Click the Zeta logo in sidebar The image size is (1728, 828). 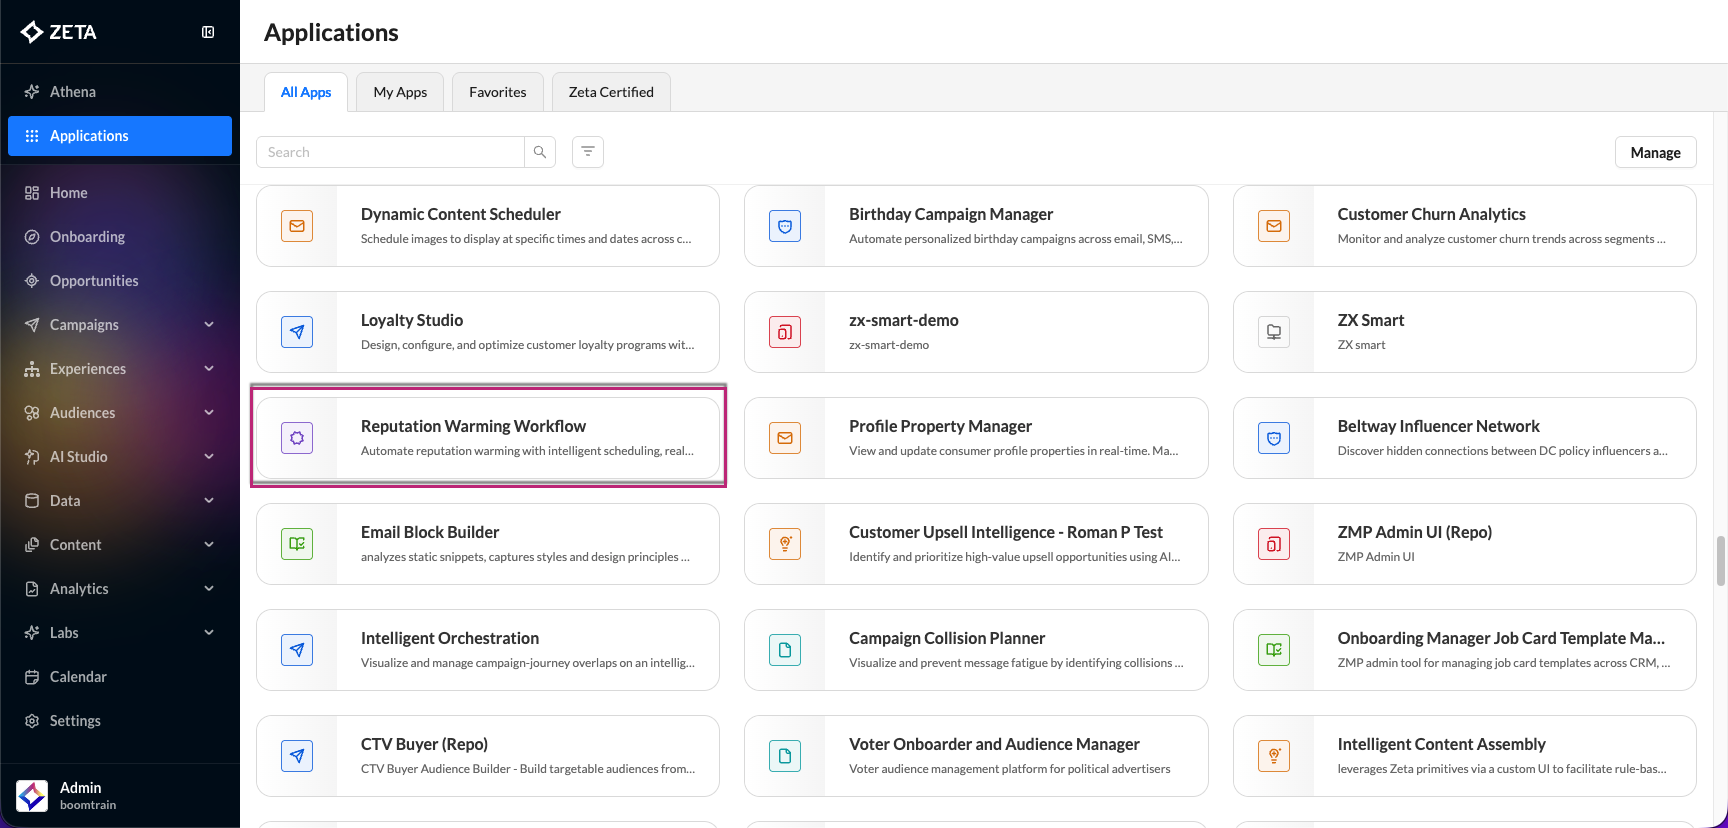pyautogui.click(x=59, y=32)
